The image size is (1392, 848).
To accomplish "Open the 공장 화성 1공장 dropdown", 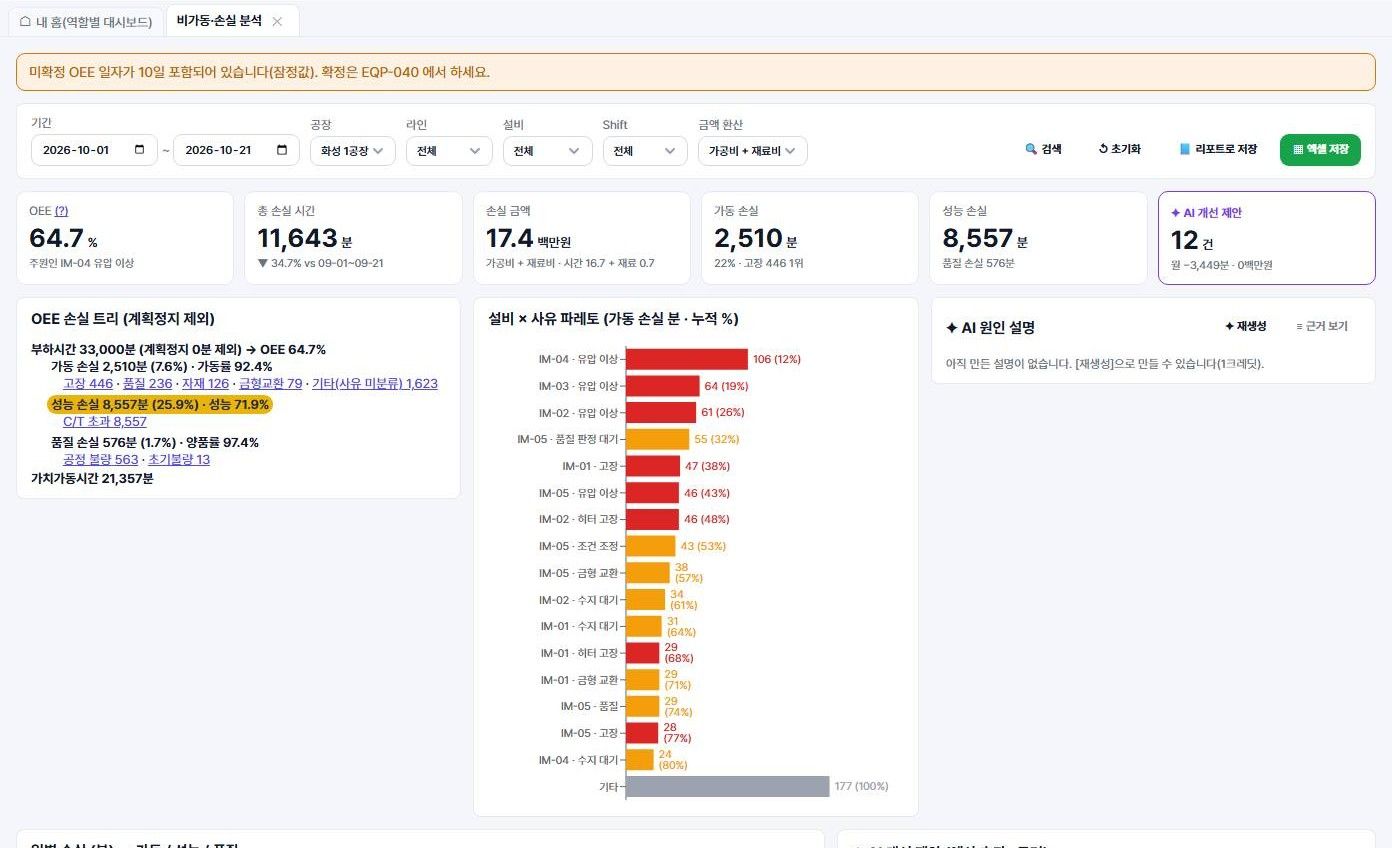I will point(352,150).
